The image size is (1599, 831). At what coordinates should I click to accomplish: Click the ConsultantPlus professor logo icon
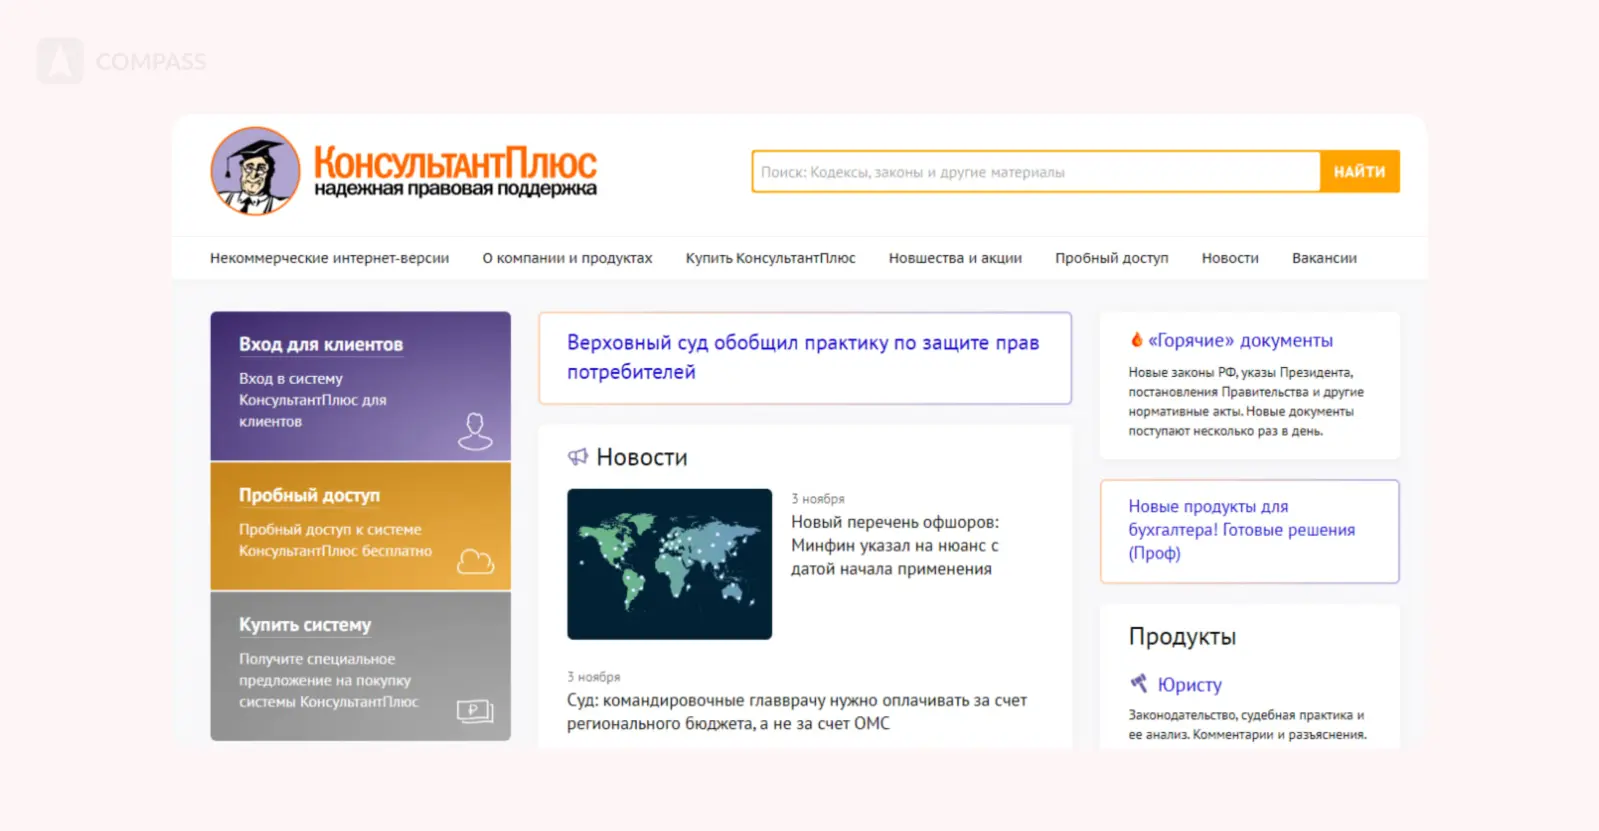tap(255, 171)
